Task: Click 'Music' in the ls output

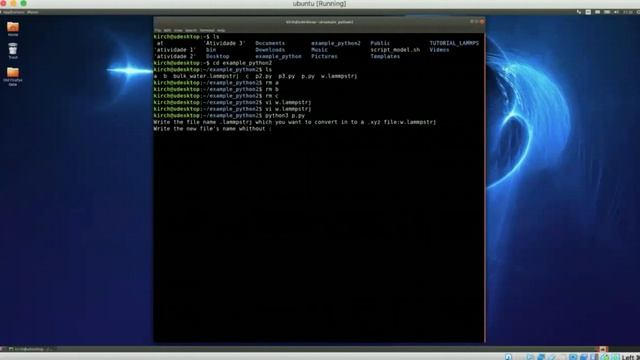Action: 320,50
